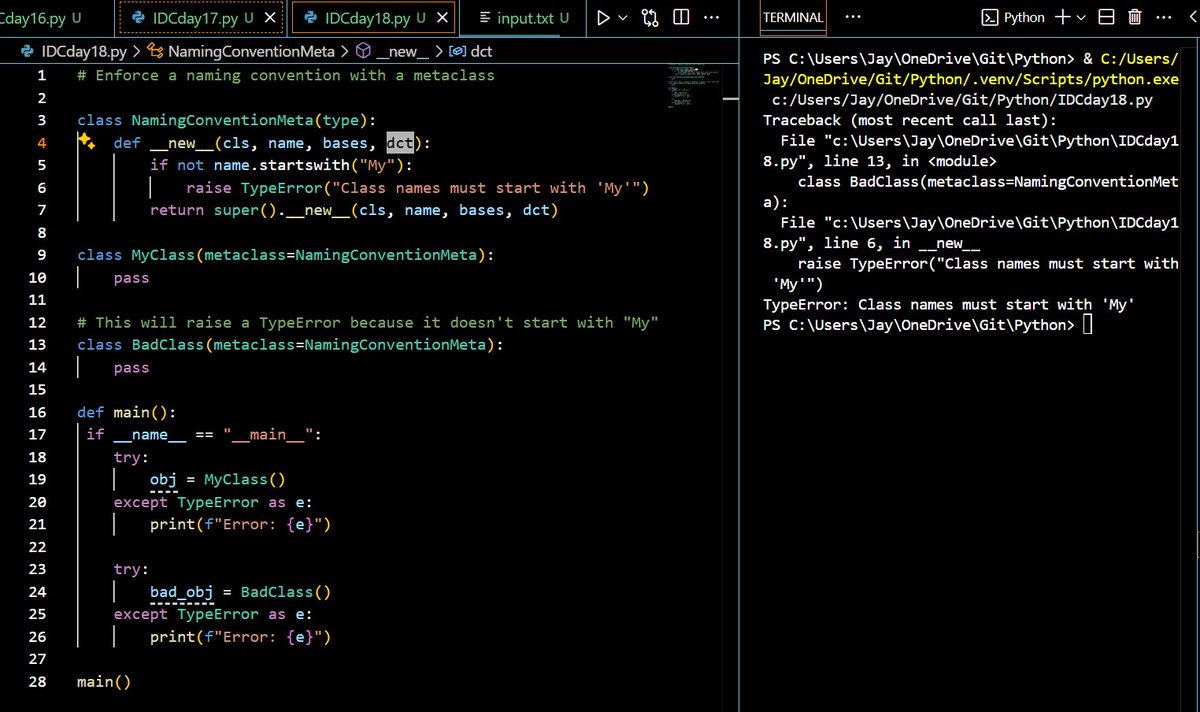Viewport: 1200px width, 712px height.
Task: Click line number 13 in the gutter
Action: [x=39, y=345]
